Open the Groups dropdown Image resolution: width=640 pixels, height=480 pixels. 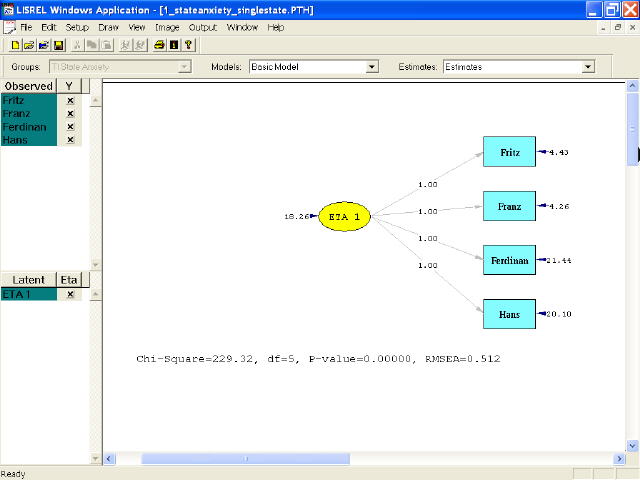point(184,67)
